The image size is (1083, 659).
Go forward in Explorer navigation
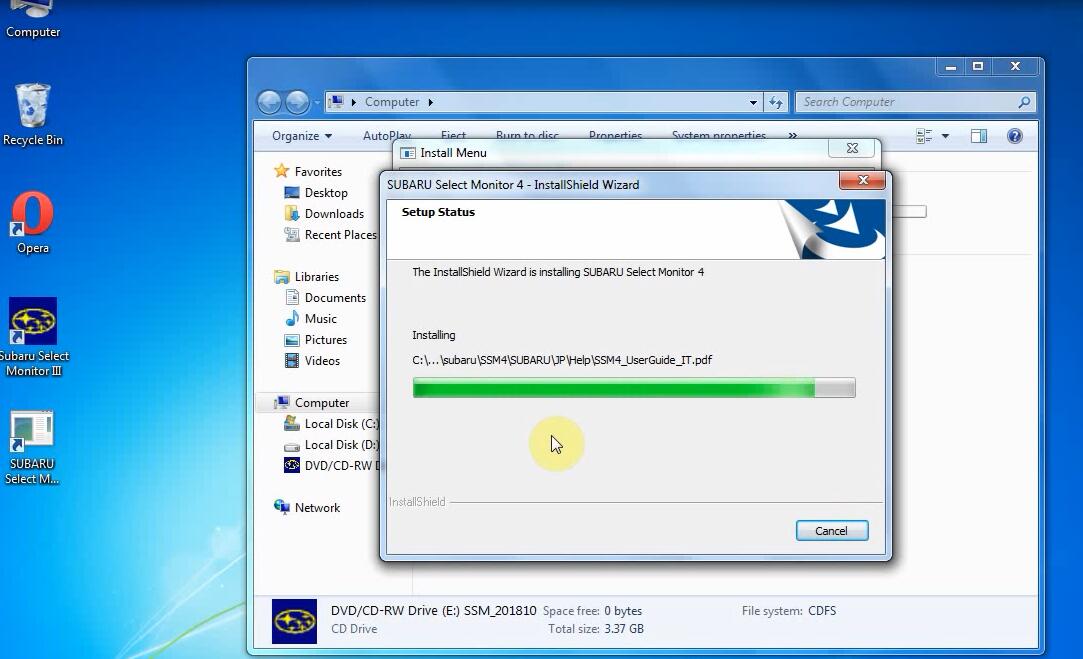tap(297, 102)
